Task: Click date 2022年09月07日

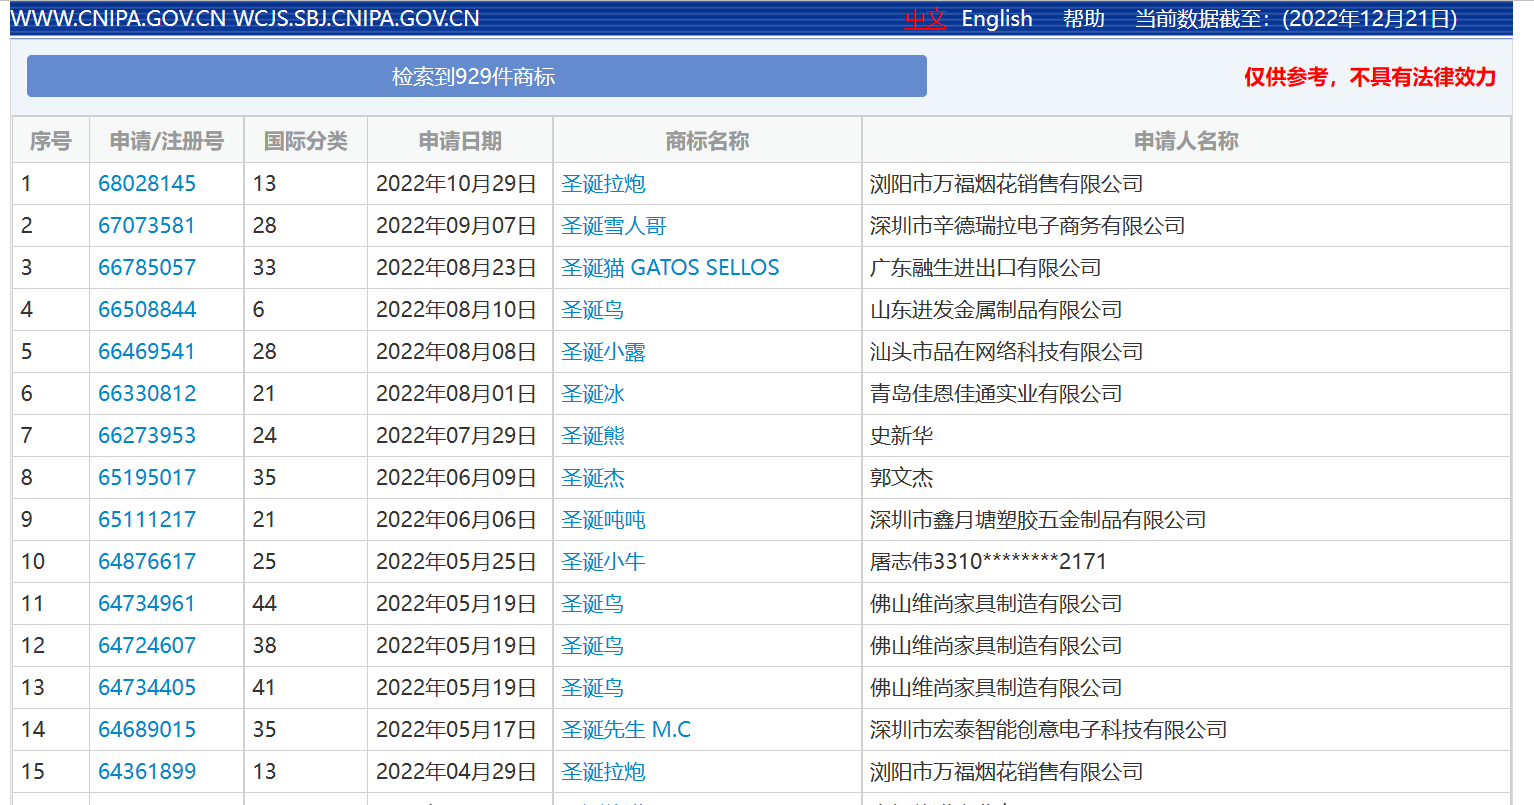Action: point(457,226)
